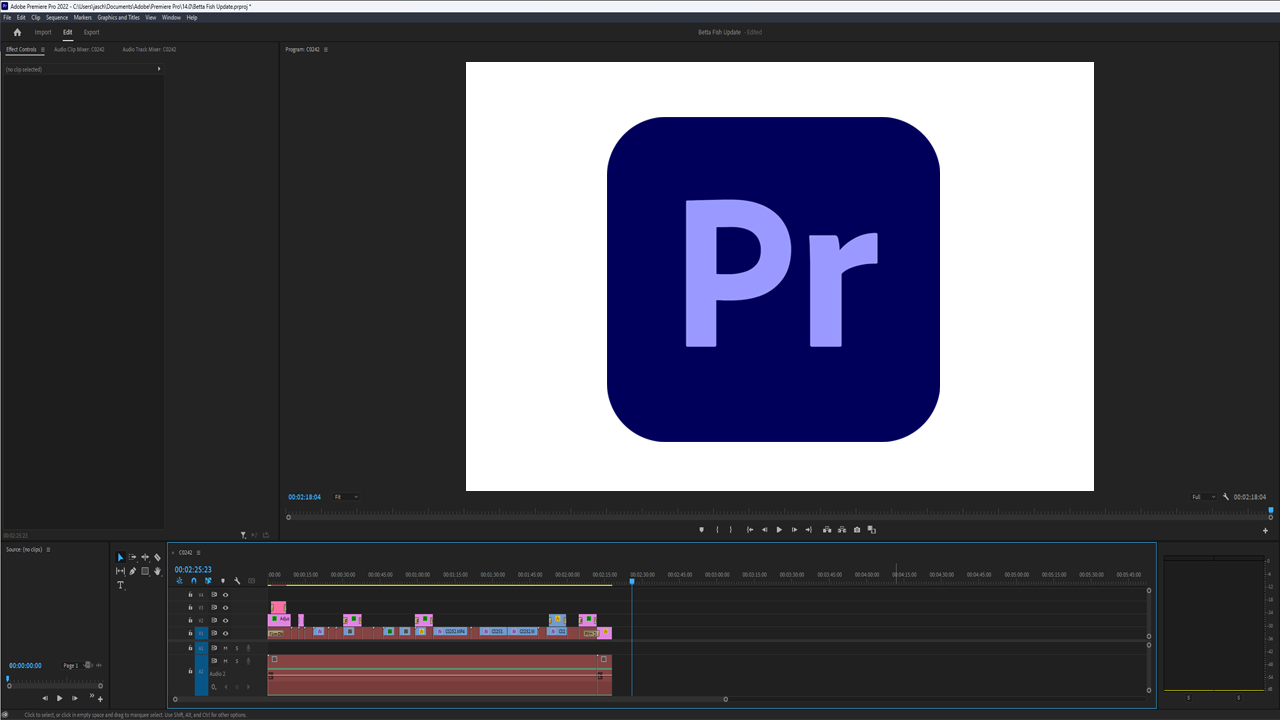Go to Out point in the Program monitor
The image size is (1280, 720).
[809, 530]
